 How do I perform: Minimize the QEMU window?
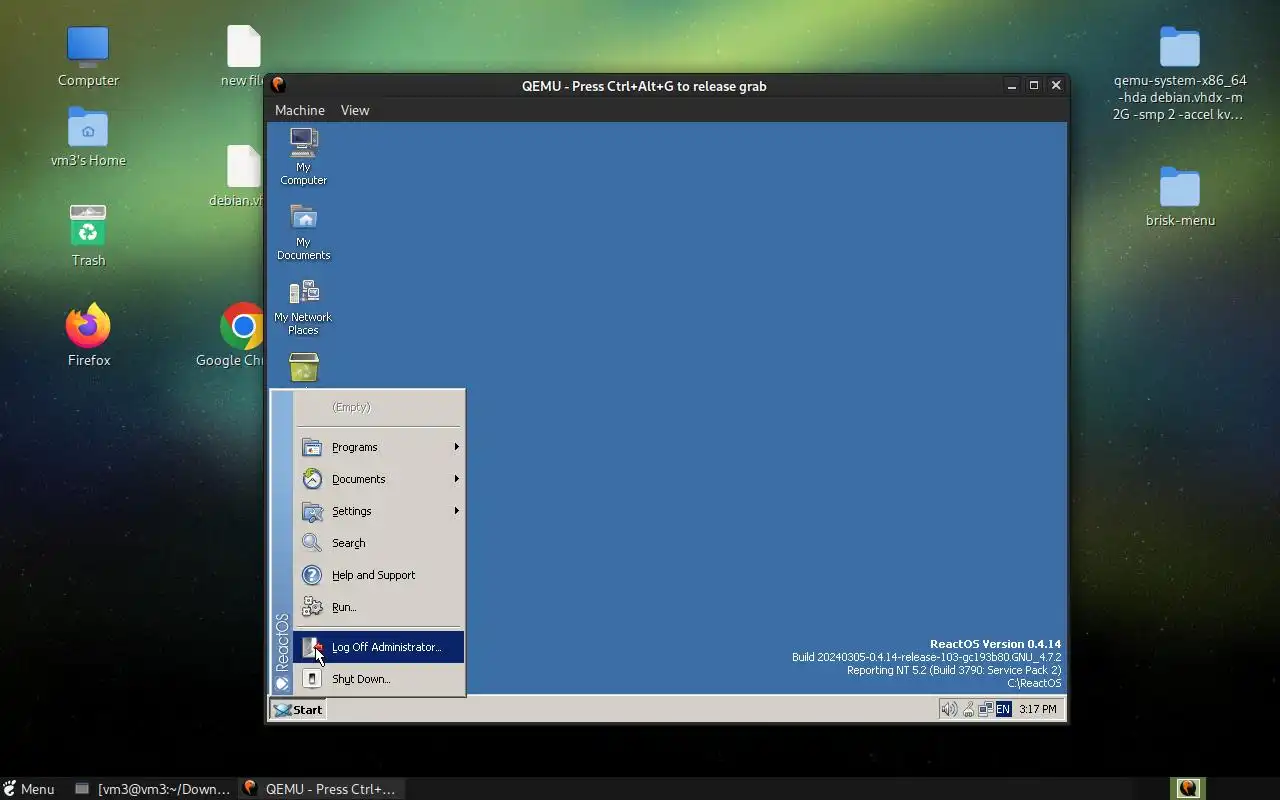tap(1012, 86)
